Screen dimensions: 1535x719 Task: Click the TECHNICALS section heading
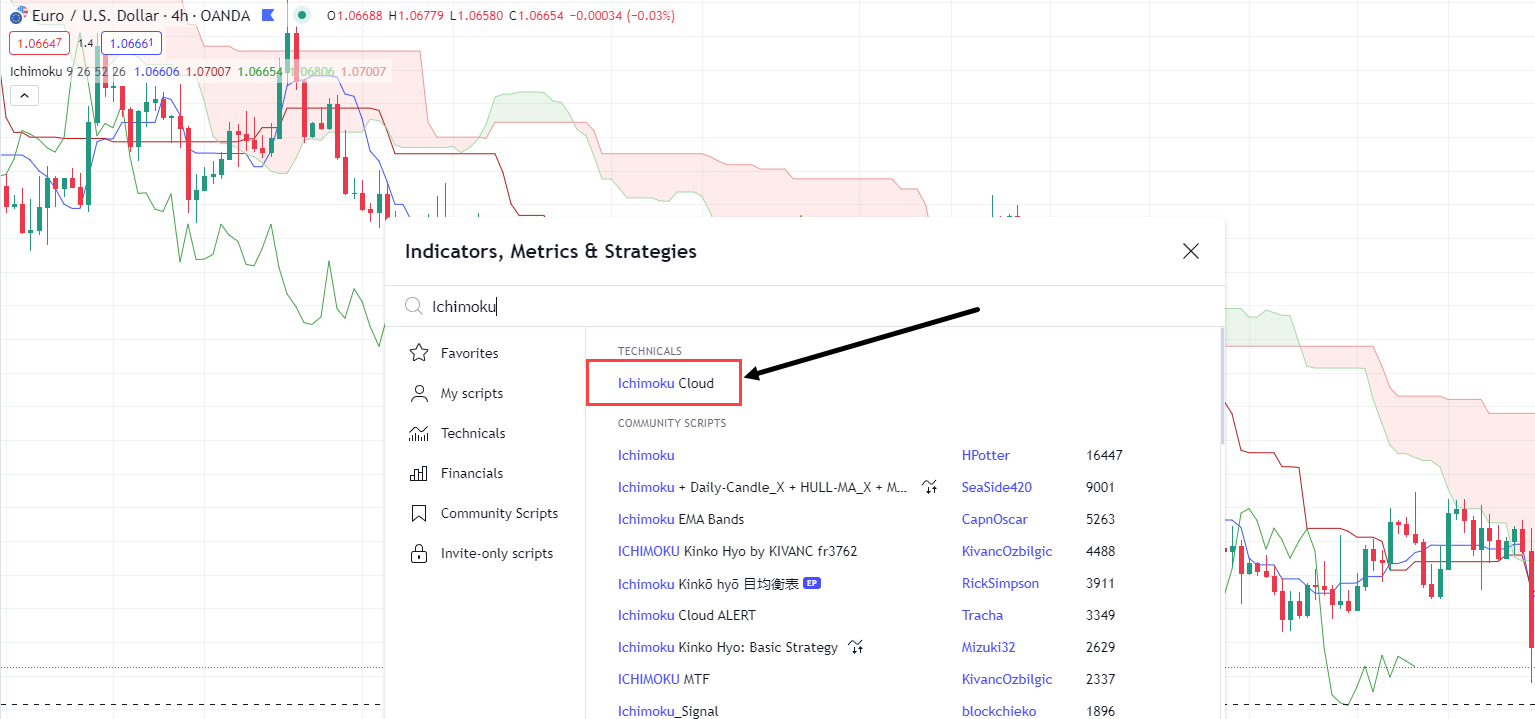coord(650,351)
